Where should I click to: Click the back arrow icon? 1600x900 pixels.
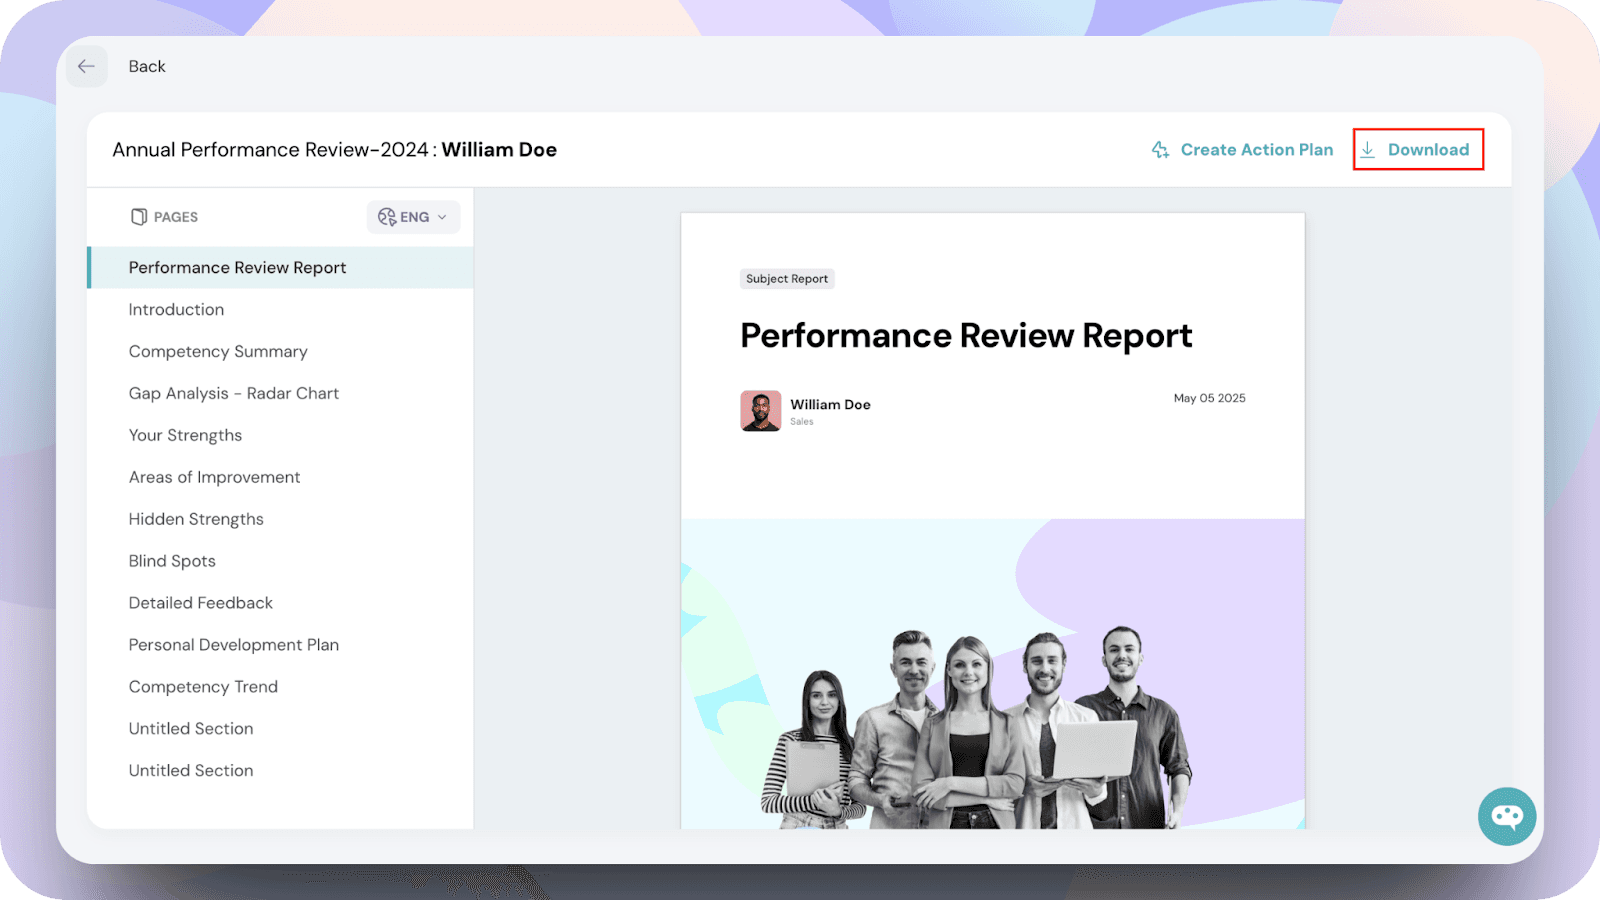[87, 67]
